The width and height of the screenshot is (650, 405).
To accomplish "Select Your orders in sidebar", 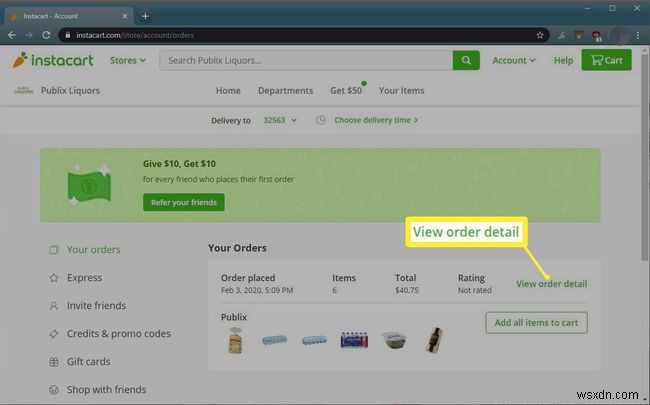I will tap(94, 250).
